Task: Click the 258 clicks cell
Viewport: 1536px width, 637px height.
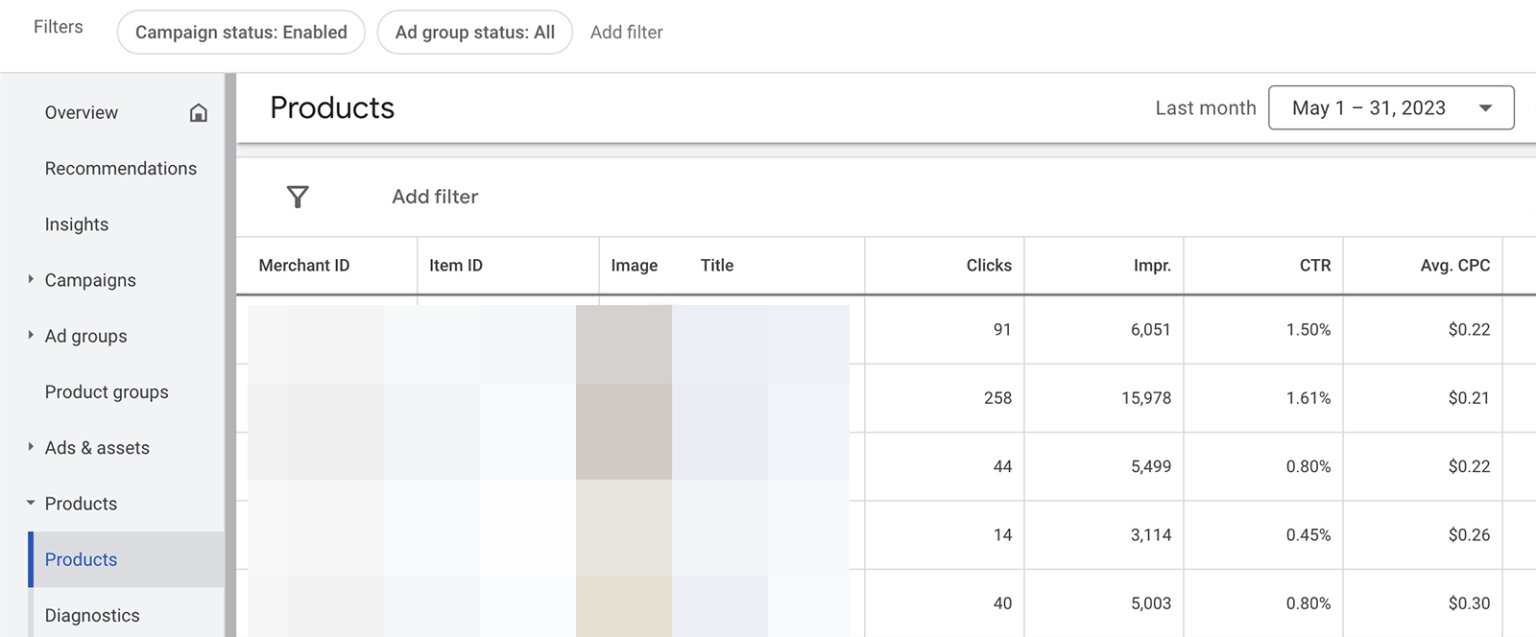Action: pos(944,398)
